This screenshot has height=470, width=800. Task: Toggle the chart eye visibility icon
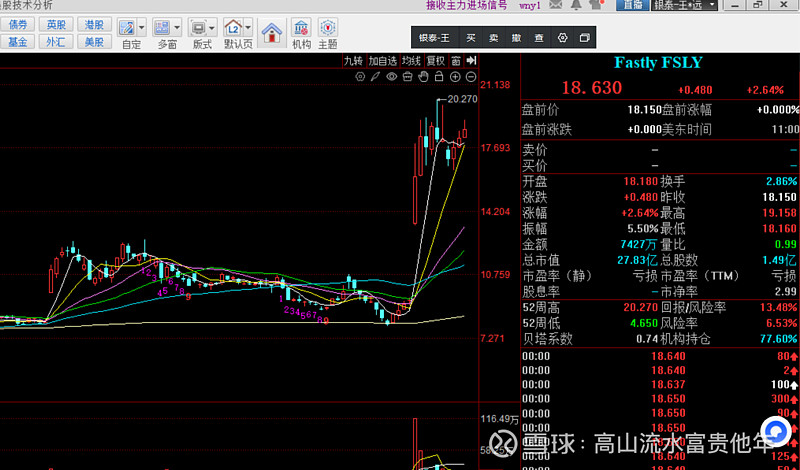[x=391, y=77]
